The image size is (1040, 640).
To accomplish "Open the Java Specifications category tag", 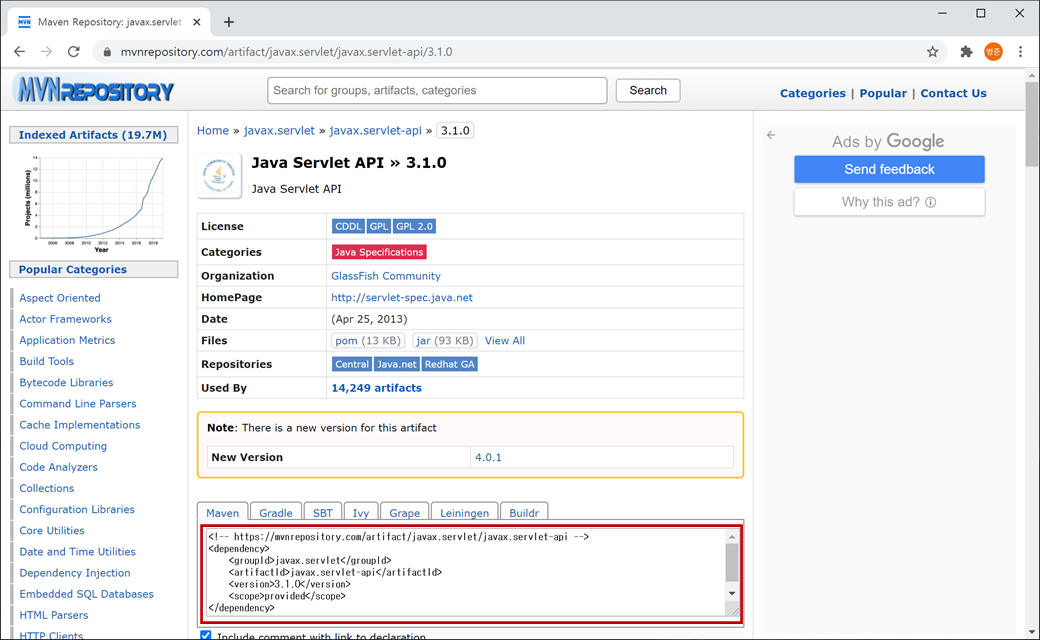I will point(379,252).
